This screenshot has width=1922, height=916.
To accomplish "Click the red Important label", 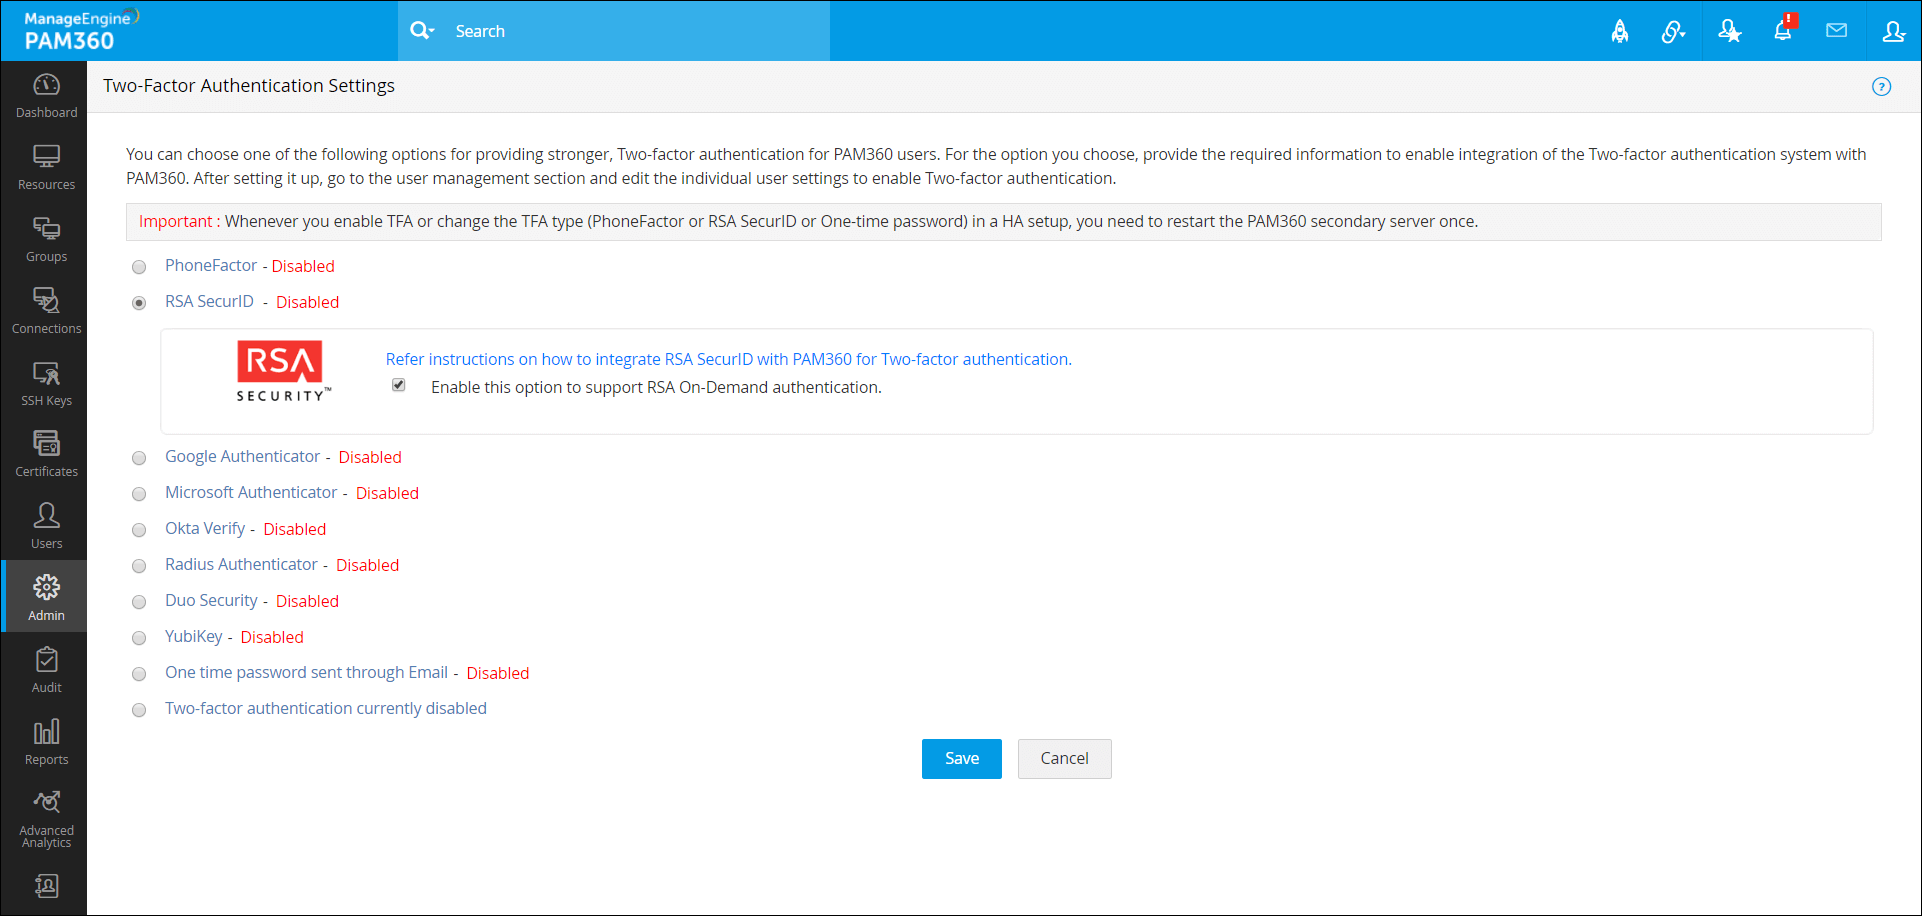I will 178,221.
